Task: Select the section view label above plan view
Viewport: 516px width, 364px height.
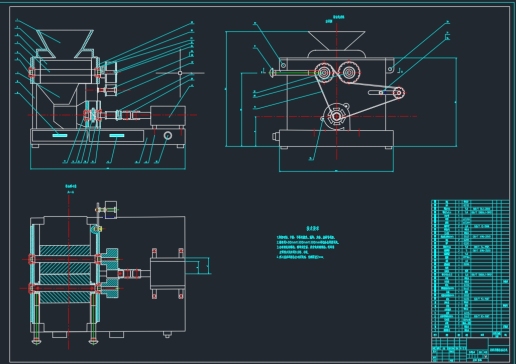Action: coord(71,189)
